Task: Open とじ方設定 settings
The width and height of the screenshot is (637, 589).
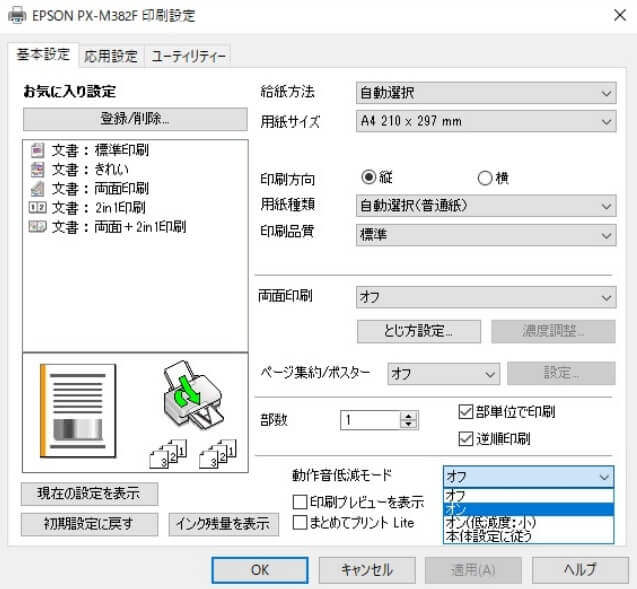Action: (419, 331)
